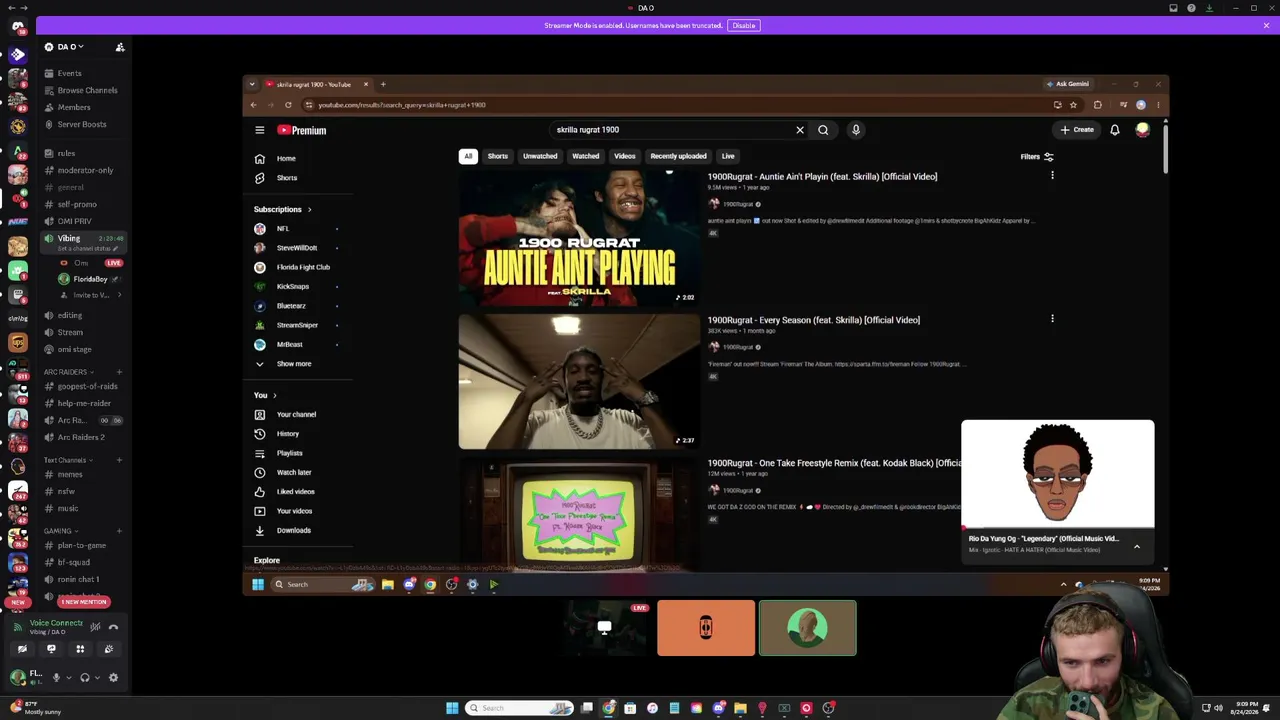Collapse the GAMING channel category
The image size is (1280, 720).
[60, 531]
